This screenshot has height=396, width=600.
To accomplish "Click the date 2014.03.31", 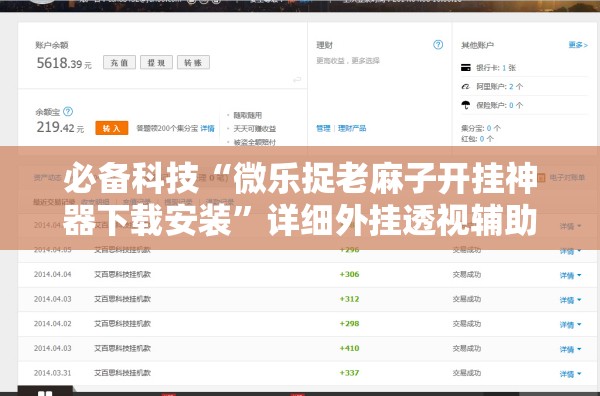I will 52,373.
